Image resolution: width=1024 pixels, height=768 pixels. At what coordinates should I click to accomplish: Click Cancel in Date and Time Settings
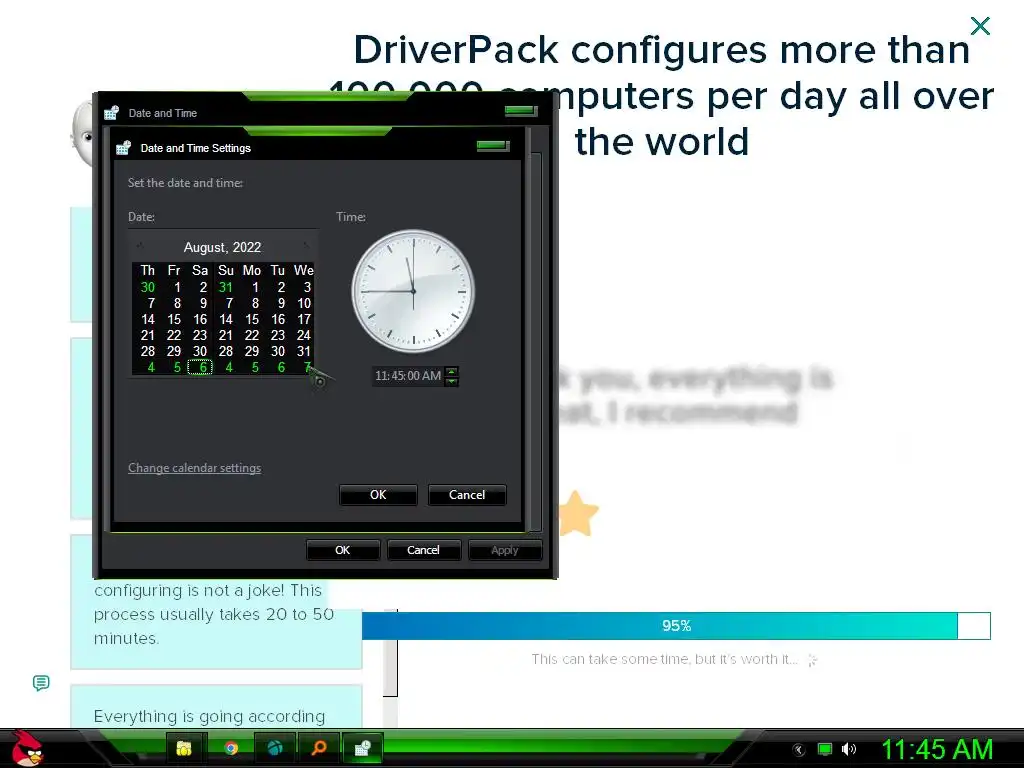coord(467,495)
